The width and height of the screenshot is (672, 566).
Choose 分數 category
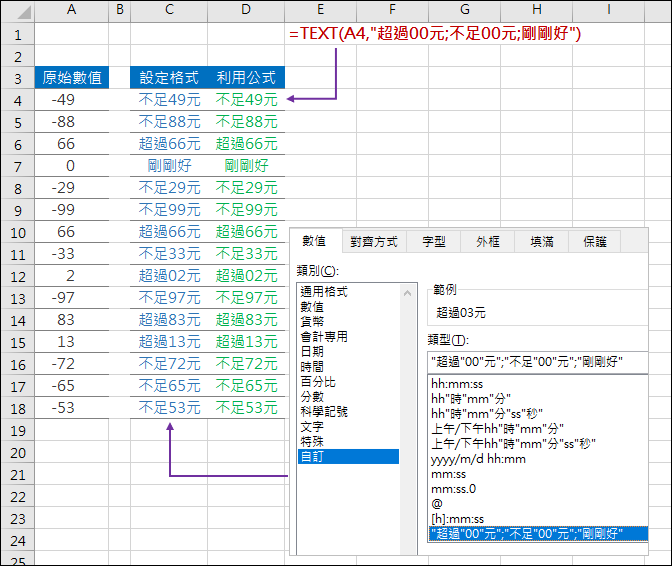point(348,397)
